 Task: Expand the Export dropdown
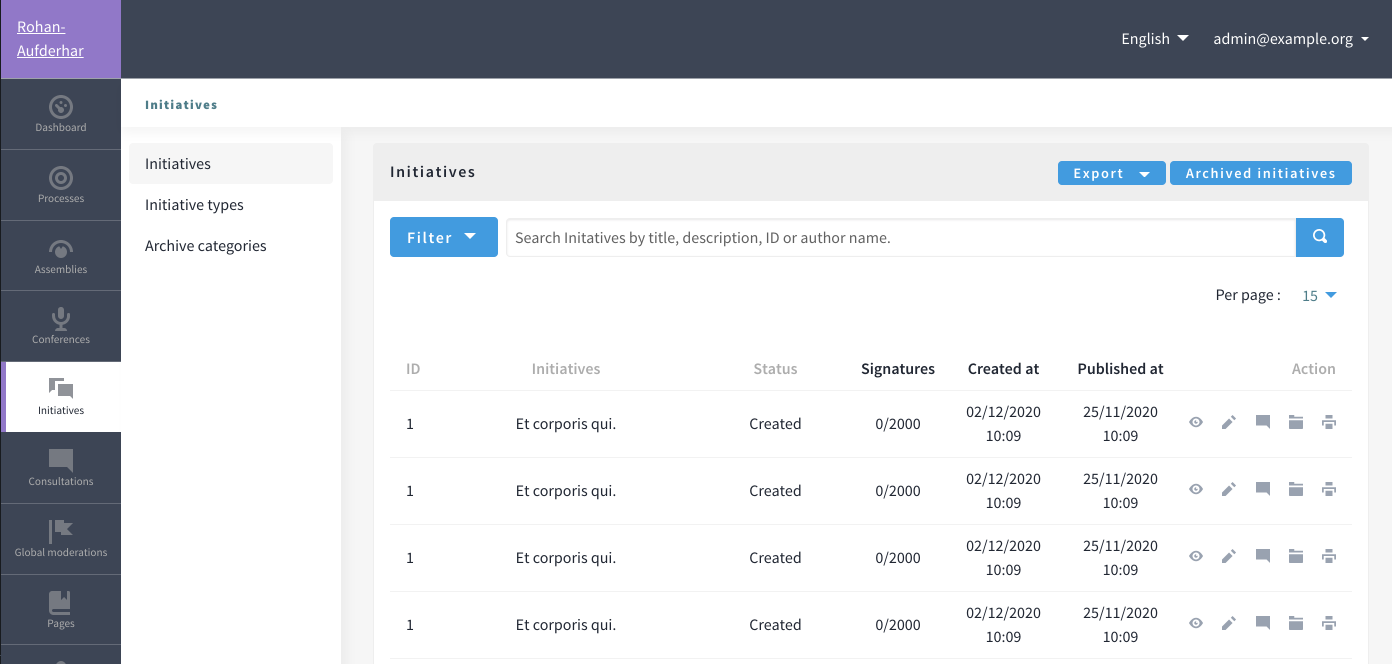pos(1111,174)
